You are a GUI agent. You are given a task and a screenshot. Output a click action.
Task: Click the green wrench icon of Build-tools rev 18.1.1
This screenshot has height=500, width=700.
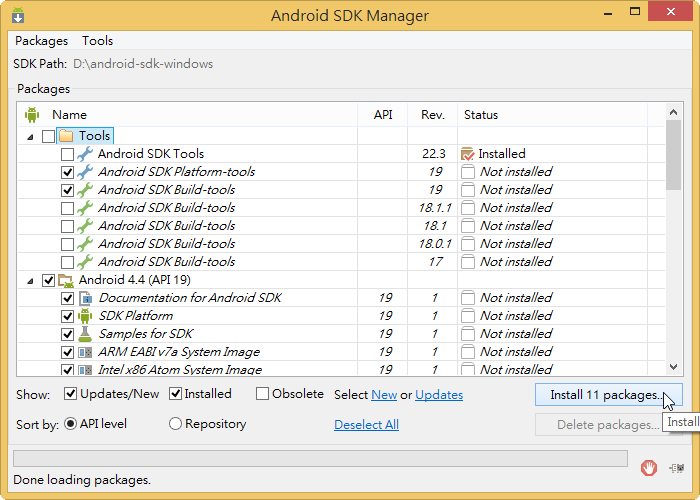click(84, 208)
